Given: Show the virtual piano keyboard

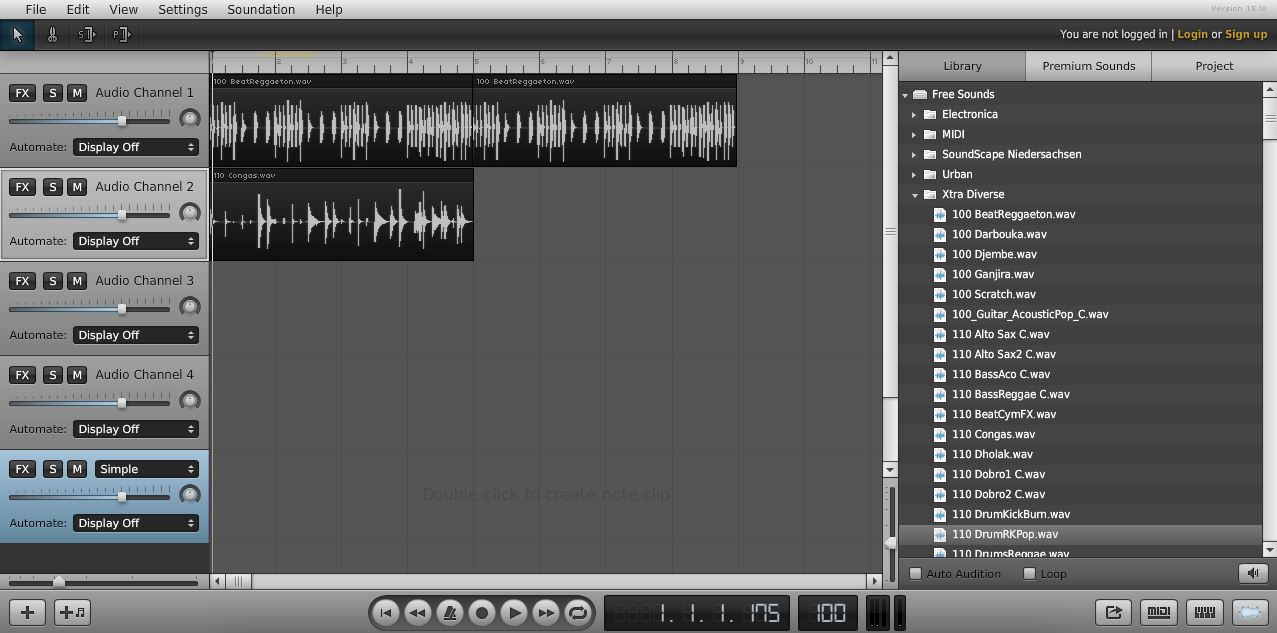Looking at the screenshot, I should coord(1205,612).
